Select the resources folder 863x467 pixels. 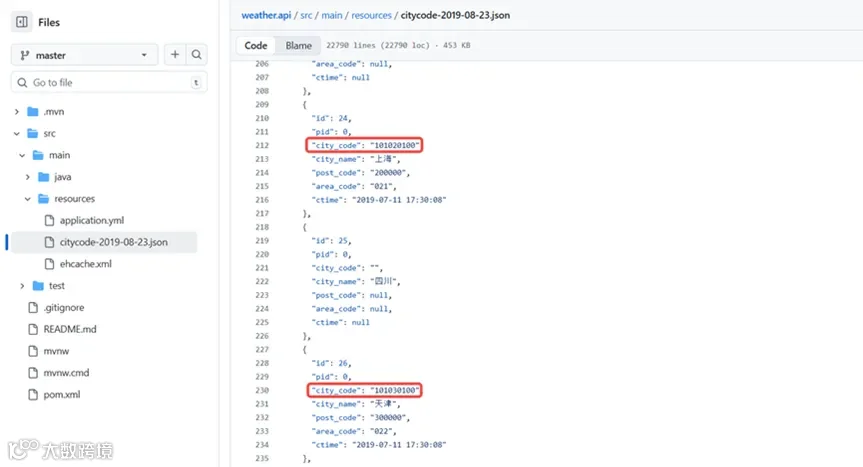pyautogui.click(x=74, y=199)
